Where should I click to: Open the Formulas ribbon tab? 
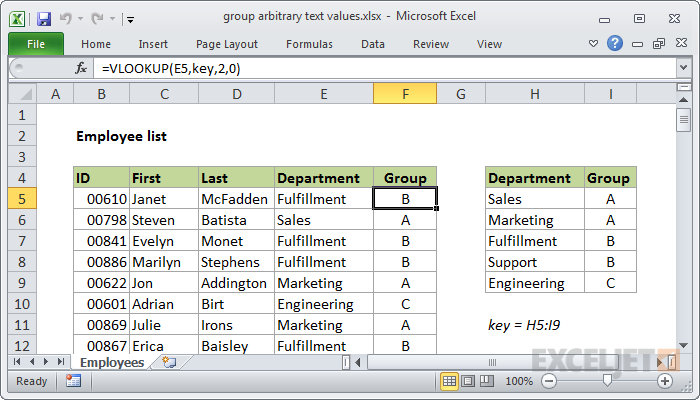point(309,44)
